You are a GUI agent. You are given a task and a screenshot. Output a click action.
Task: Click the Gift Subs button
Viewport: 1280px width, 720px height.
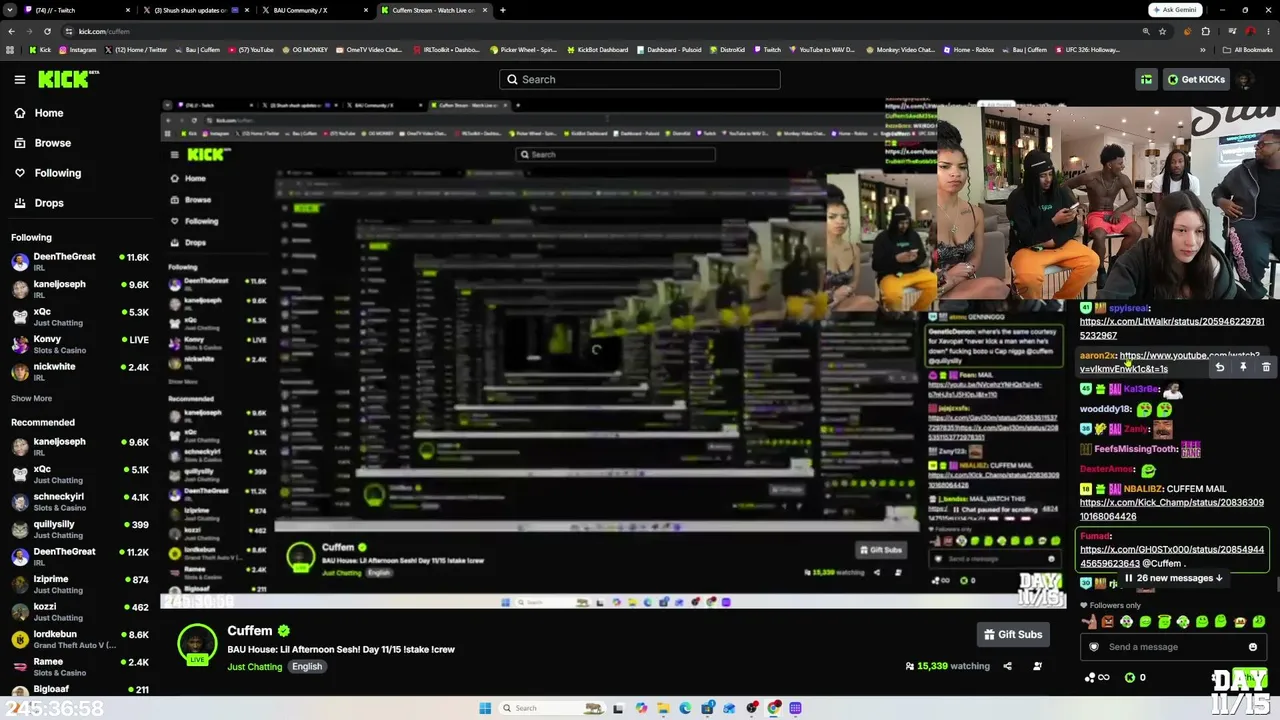pyautogui.click(x=1012, y=634)
